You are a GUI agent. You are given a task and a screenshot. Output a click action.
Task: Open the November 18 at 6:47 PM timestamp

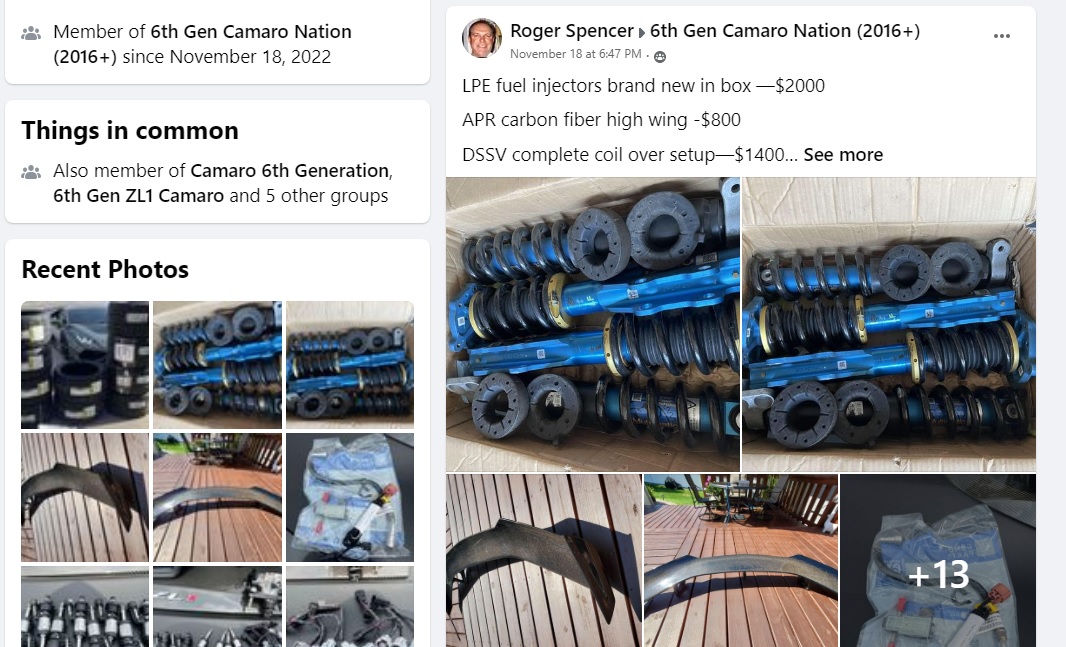click(x=576, y=54)
